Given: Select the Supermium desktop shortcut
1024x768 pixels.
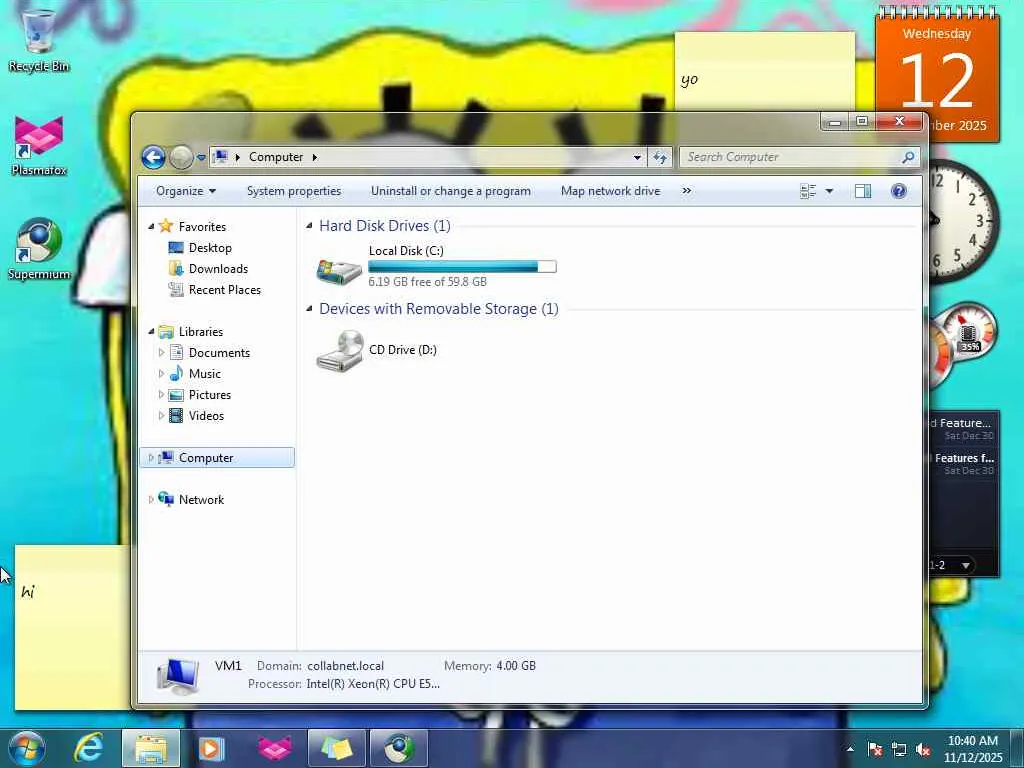Looking at the screenshot, I should click(39, 249).
